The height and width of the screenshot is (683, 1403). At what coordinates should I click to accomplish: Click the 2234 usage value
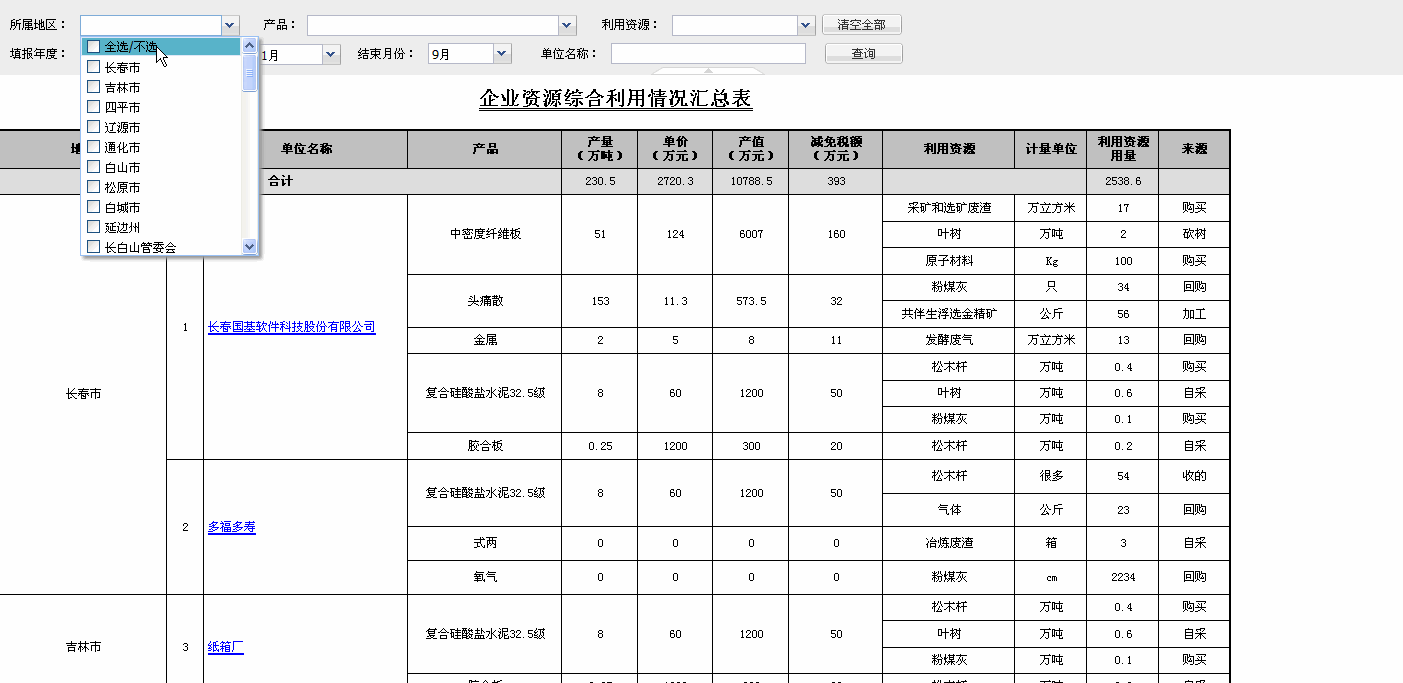point(1123,577)
